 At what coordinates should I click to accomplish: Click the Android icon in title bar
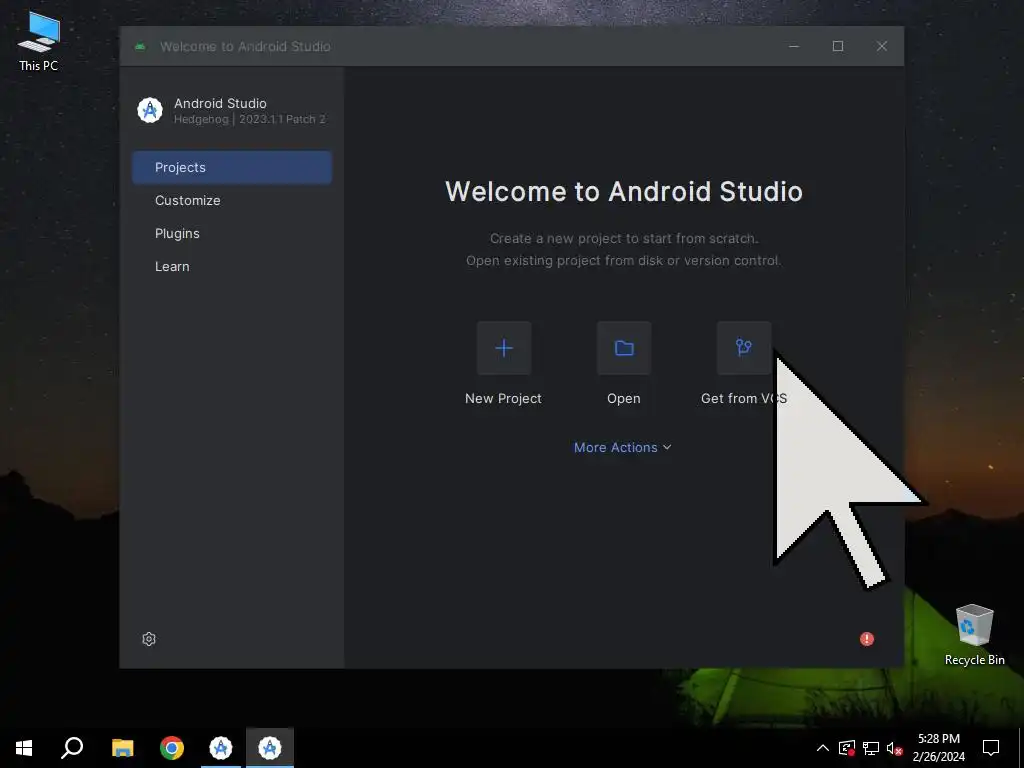point(140,46)
